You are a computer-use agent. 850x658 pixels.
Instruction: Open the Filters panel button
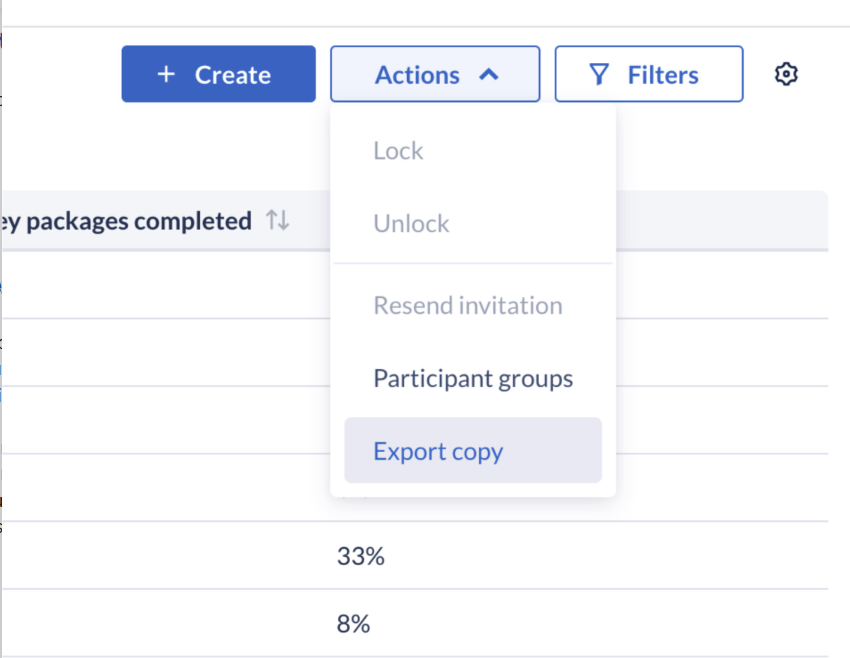(x=649, y=74)
